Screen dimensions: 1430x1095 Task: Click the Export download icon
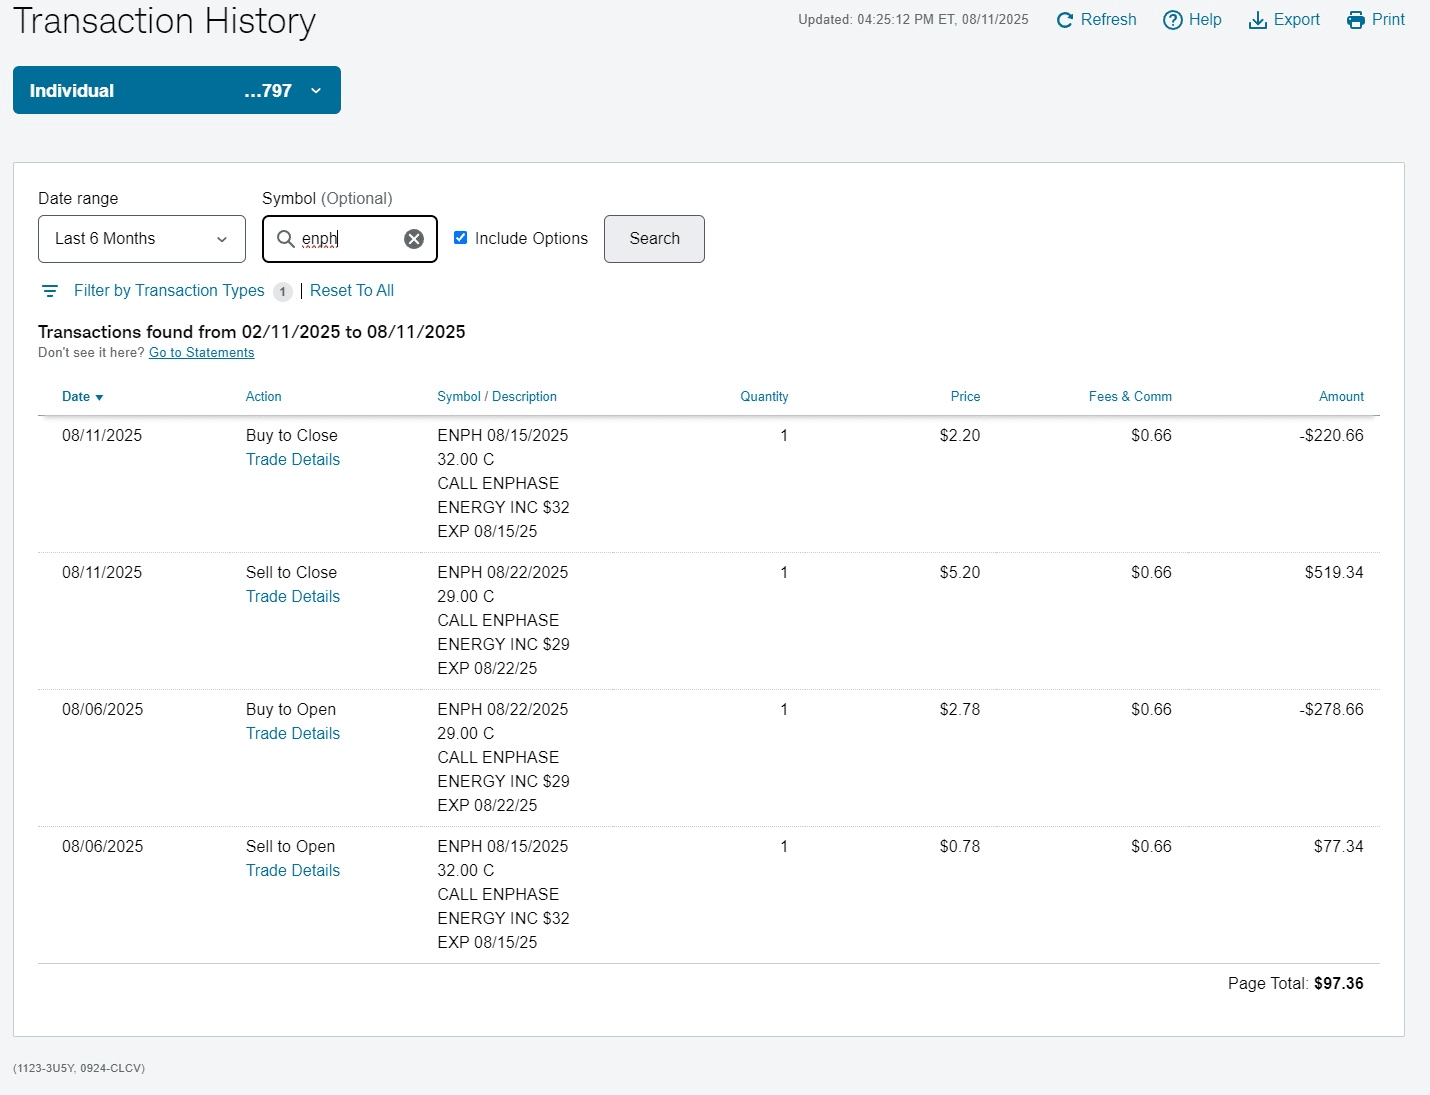click(x=1257, y=20)
